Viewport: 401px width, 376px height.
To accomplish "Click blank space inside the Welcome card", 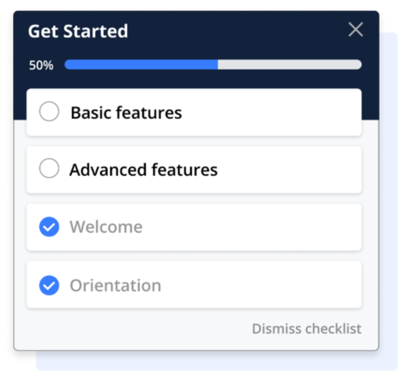I will click(x=252, y=227).
